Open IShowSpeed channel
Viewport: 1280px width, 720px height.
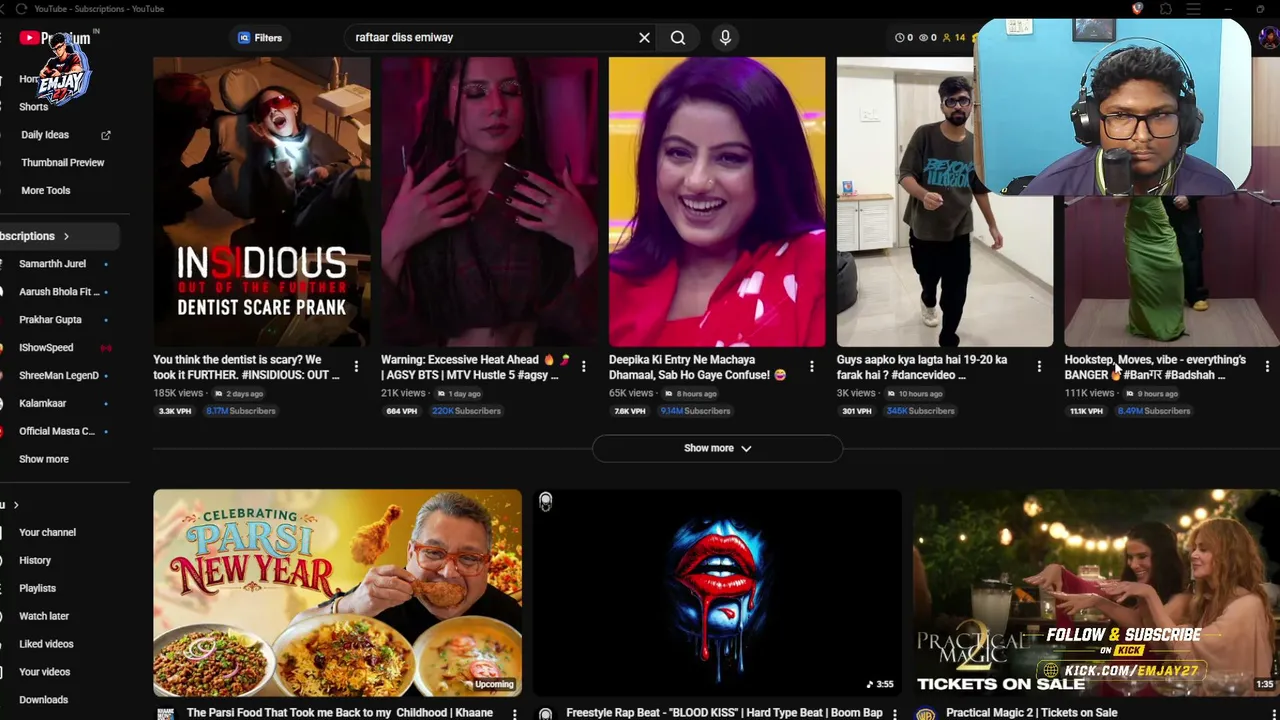[46, 348]
